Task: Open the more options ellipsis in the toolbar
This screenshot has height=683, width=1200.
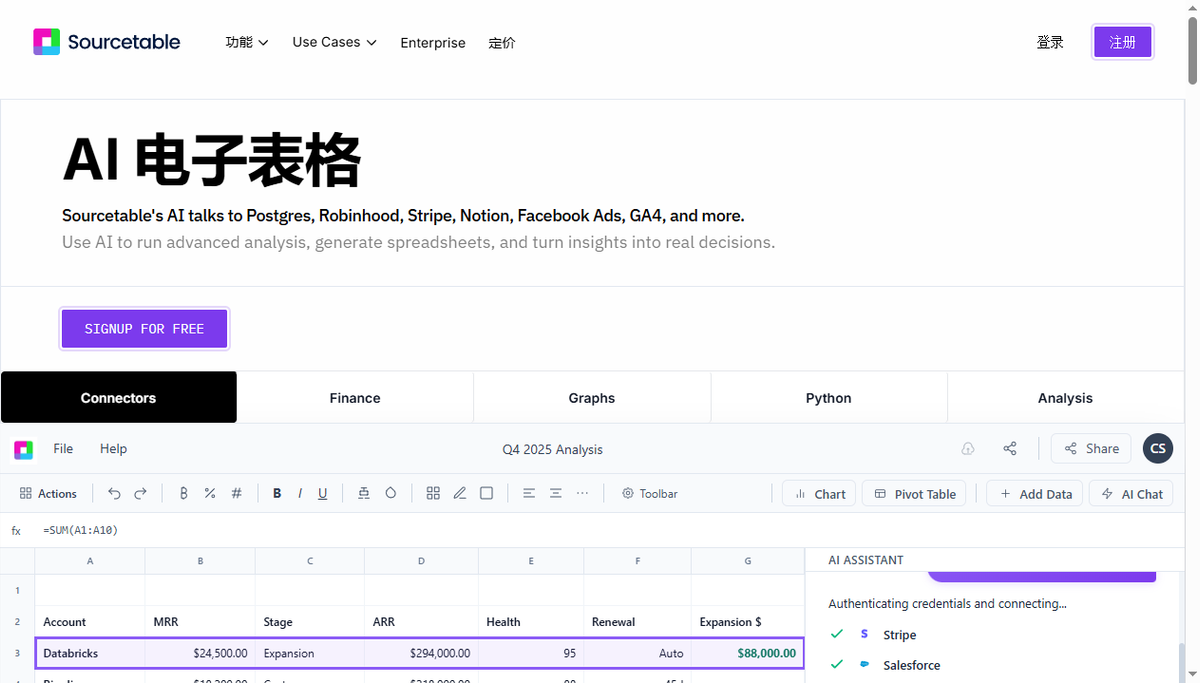Action: tap(583, 494)
